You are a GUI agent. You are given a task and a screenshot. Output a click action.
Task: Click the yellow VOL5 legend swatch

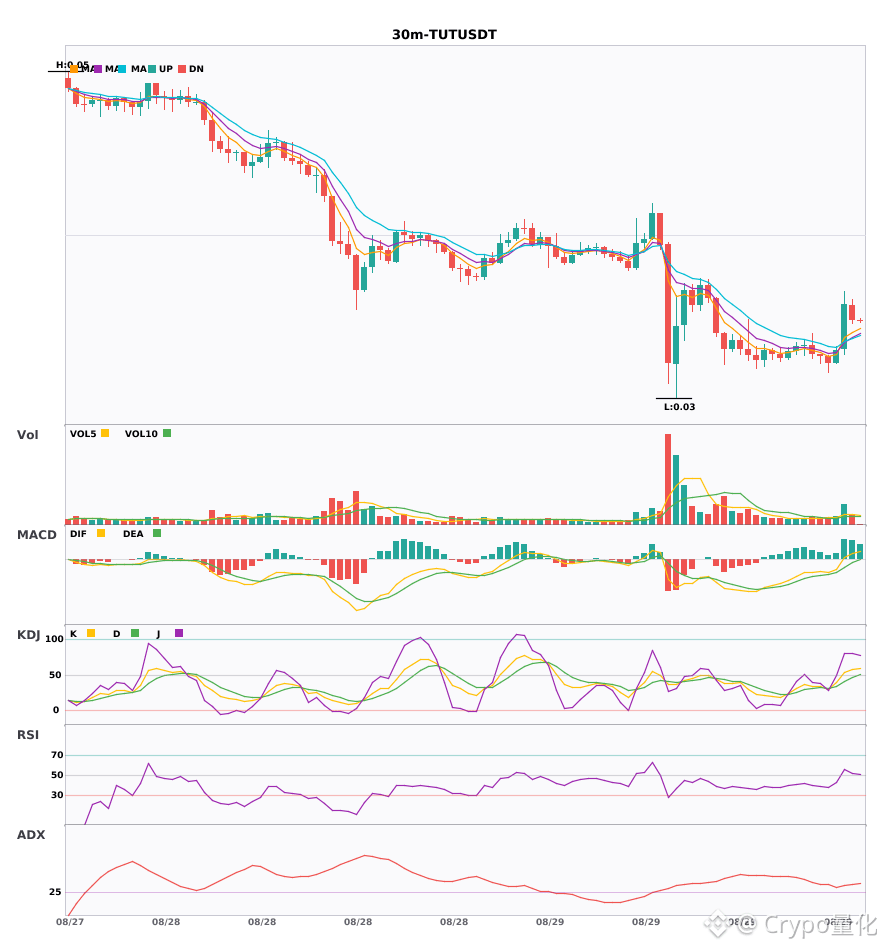105,433
